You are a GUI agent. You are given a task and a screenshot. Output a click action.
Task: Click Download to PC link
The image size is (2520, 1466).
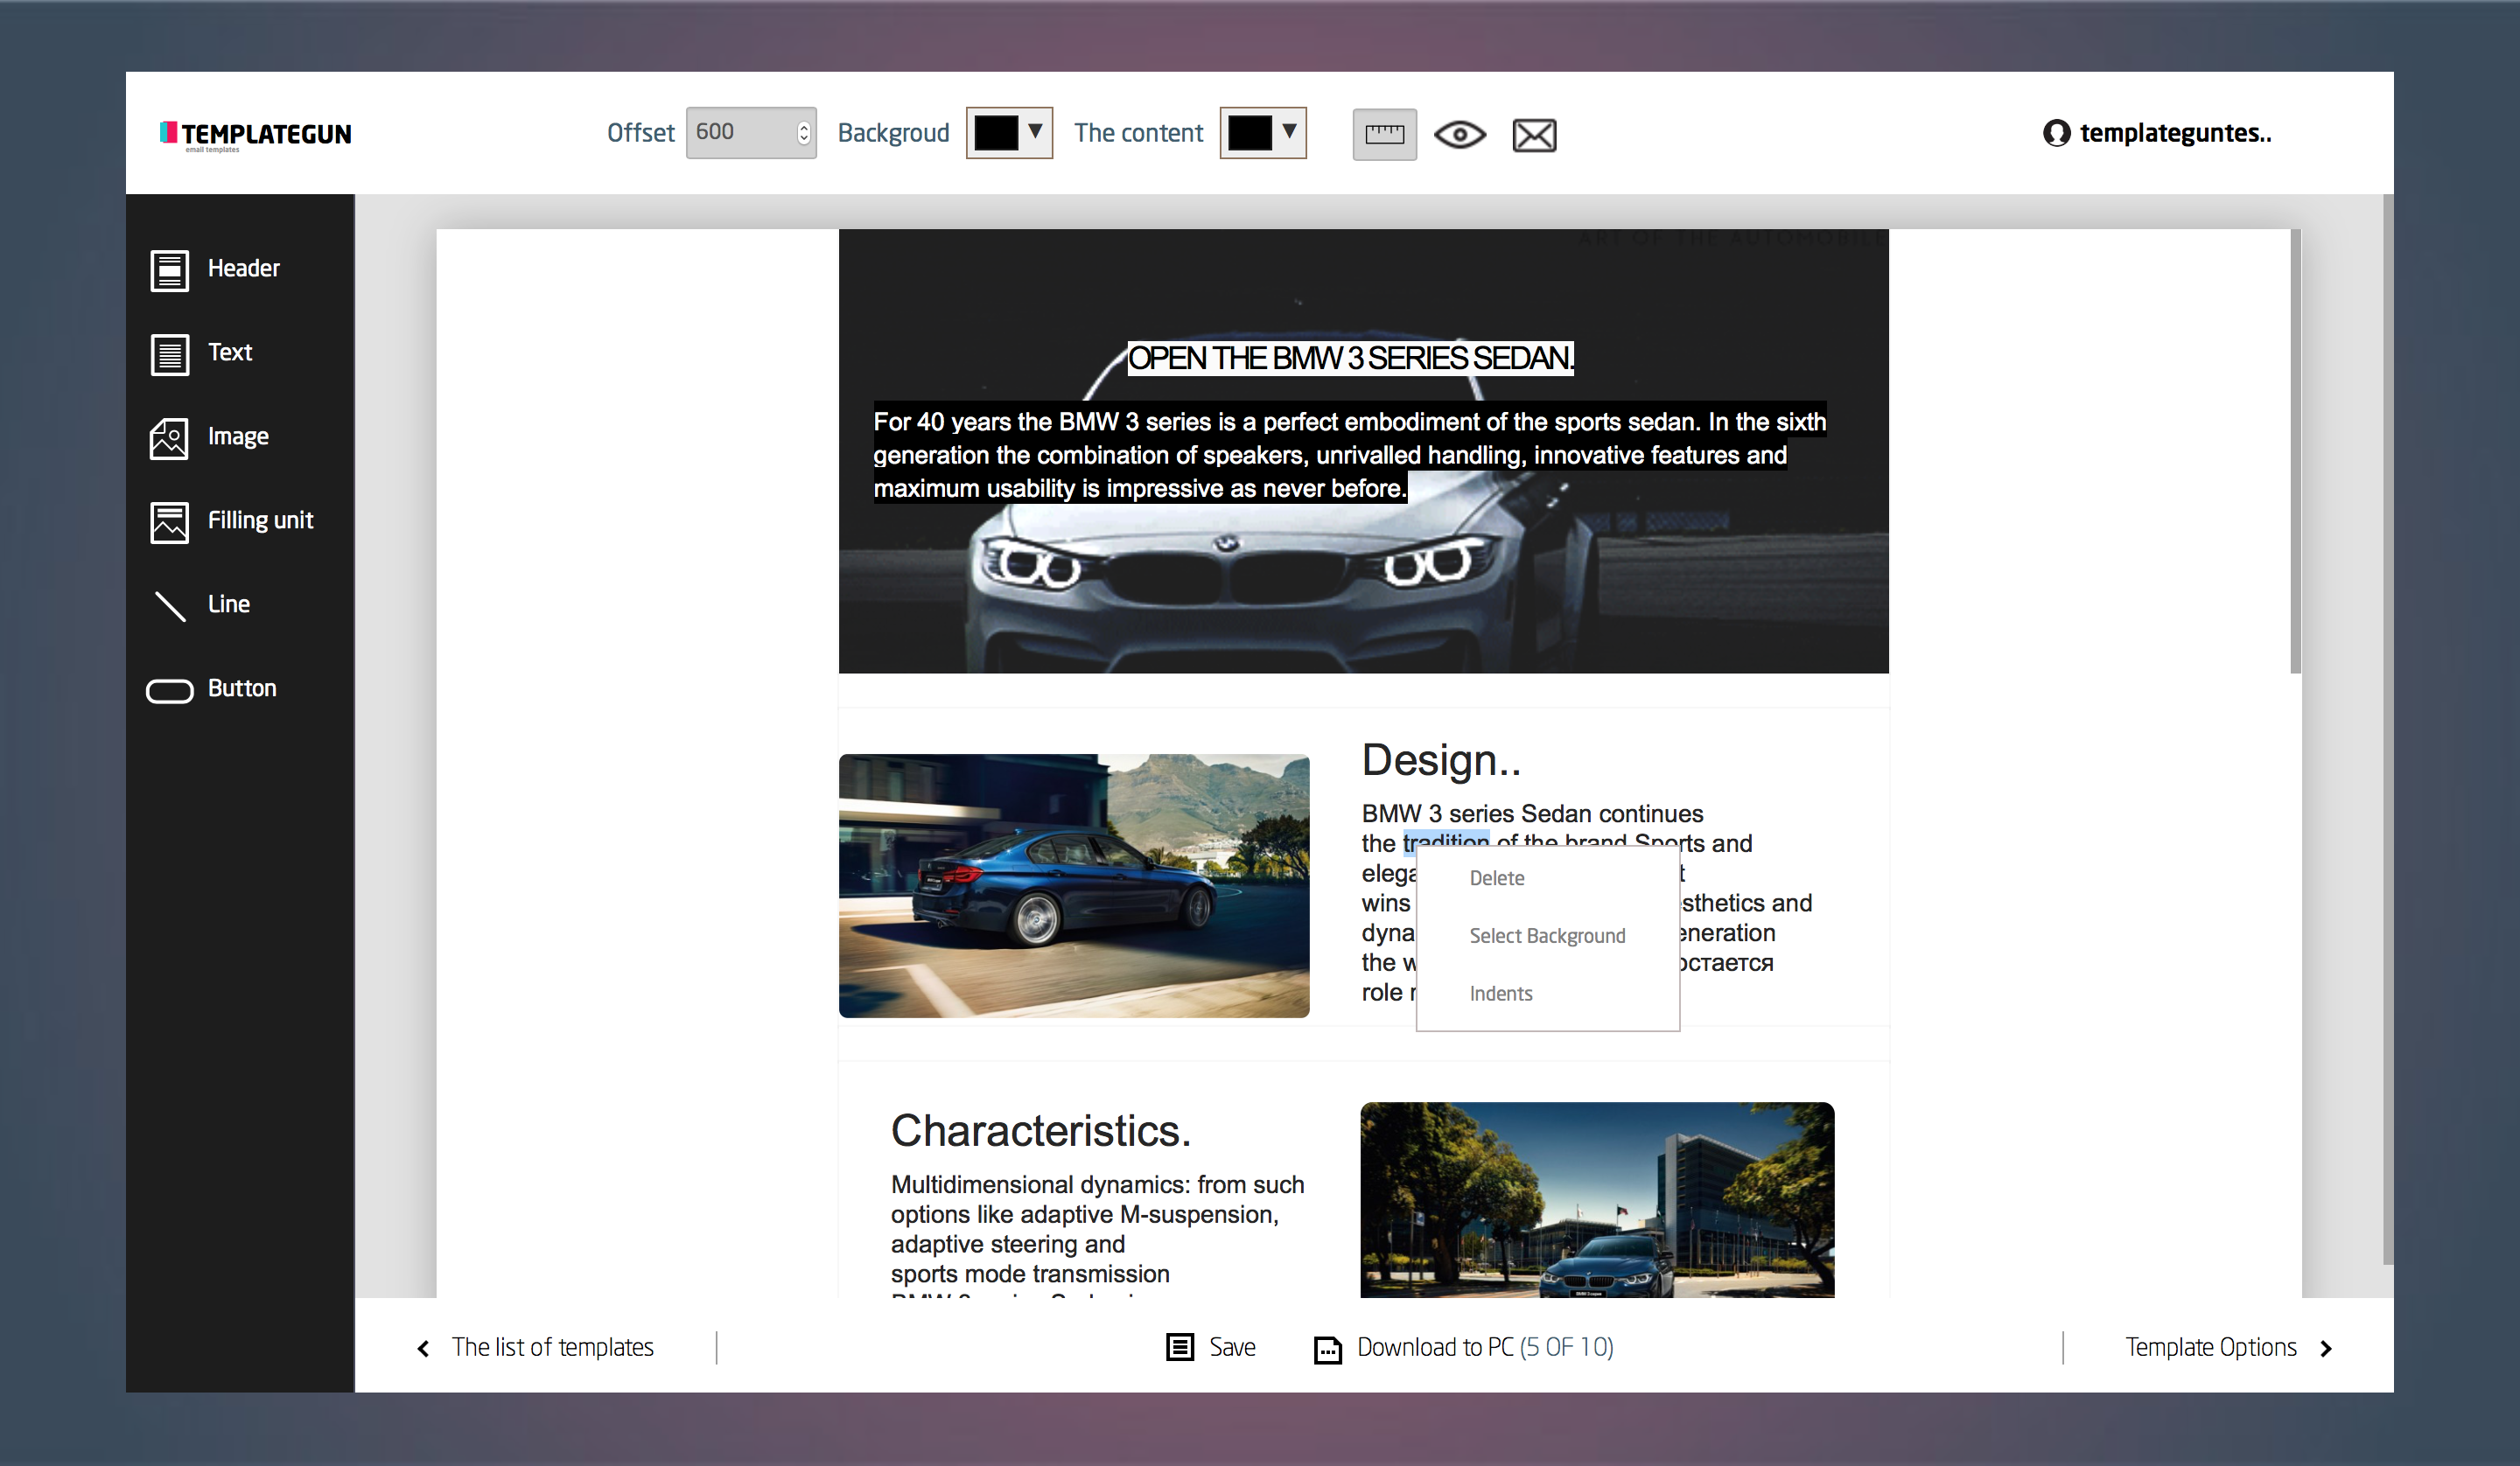[x=1464, y=1347]
